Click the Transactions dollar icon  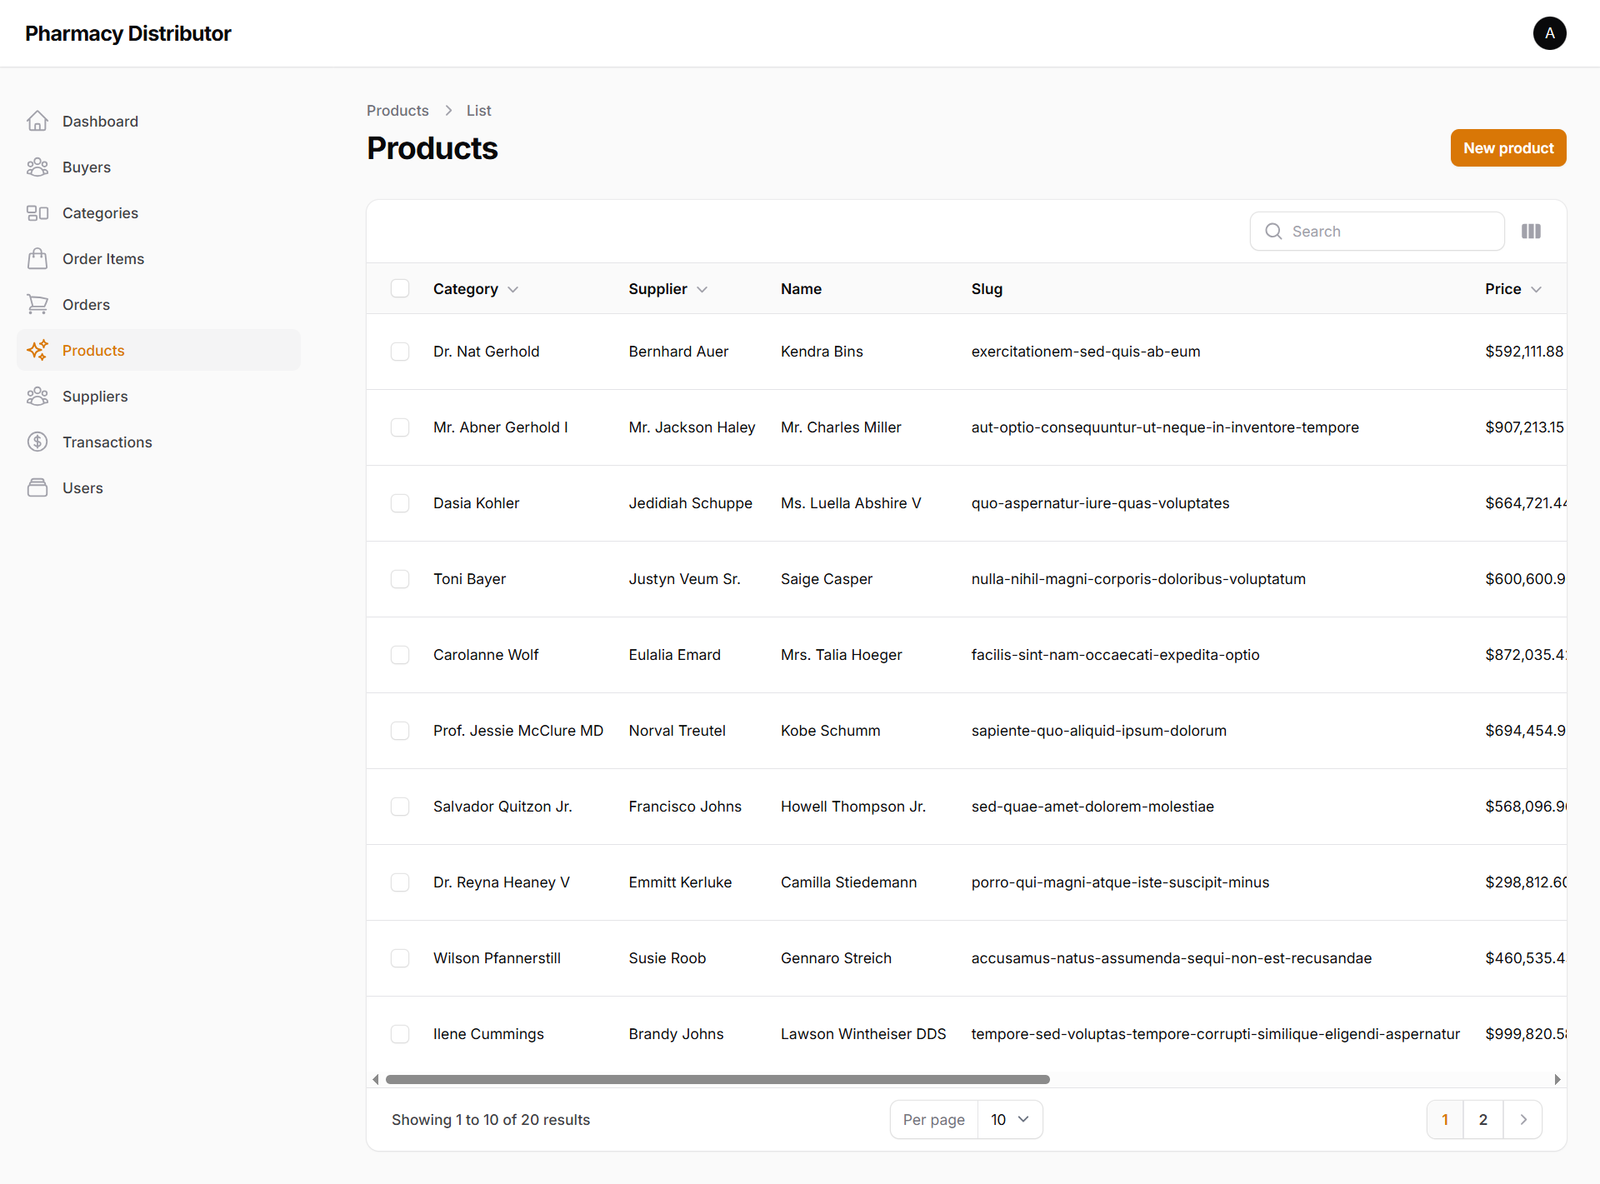pyautogui.click(x=38, y=441)
